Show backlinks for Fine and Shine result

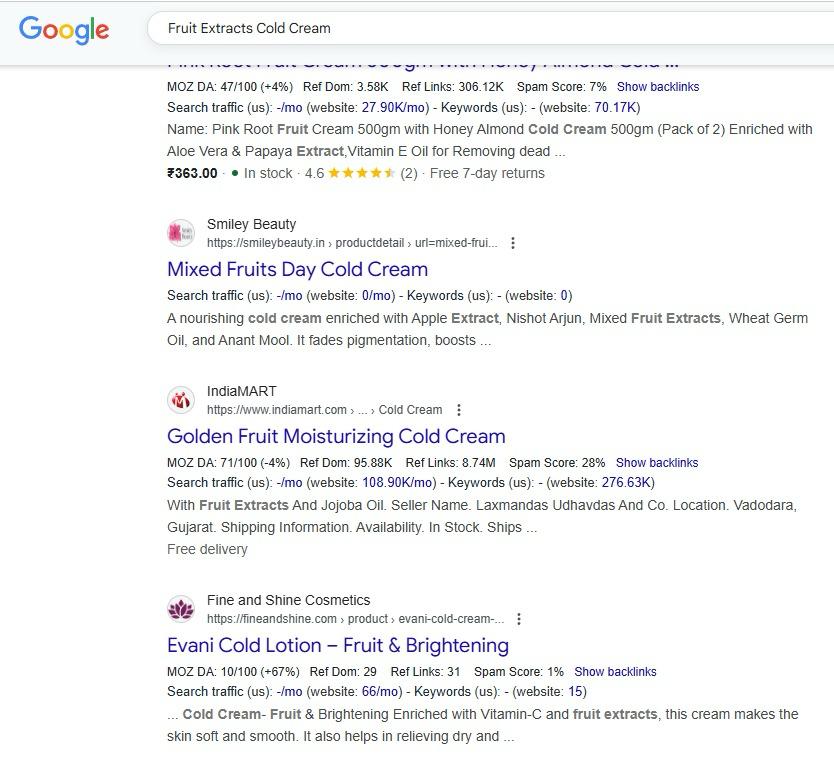click(615, 672)
